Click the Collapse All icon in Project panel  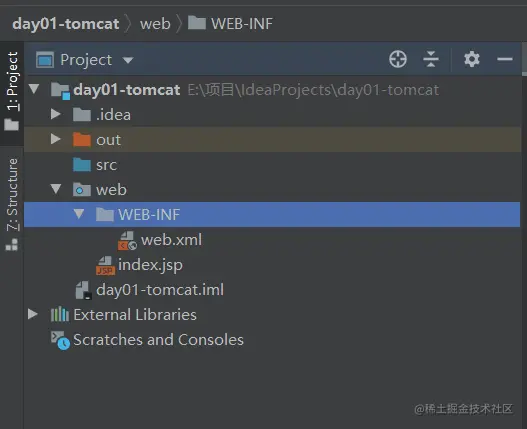[x=431, y=59]
